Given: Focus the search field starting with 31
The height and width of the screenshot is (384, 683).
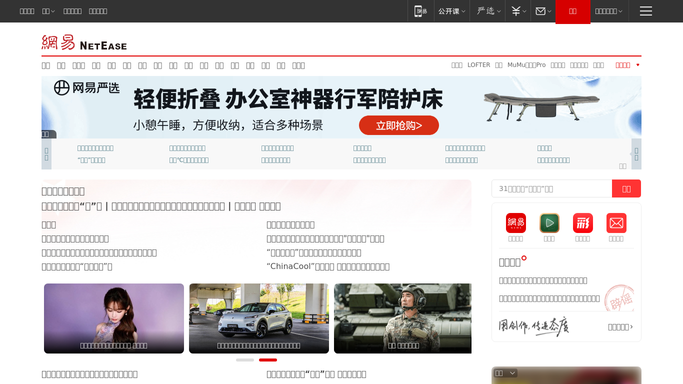Looking at the screenshot, I should click(551, 189).
